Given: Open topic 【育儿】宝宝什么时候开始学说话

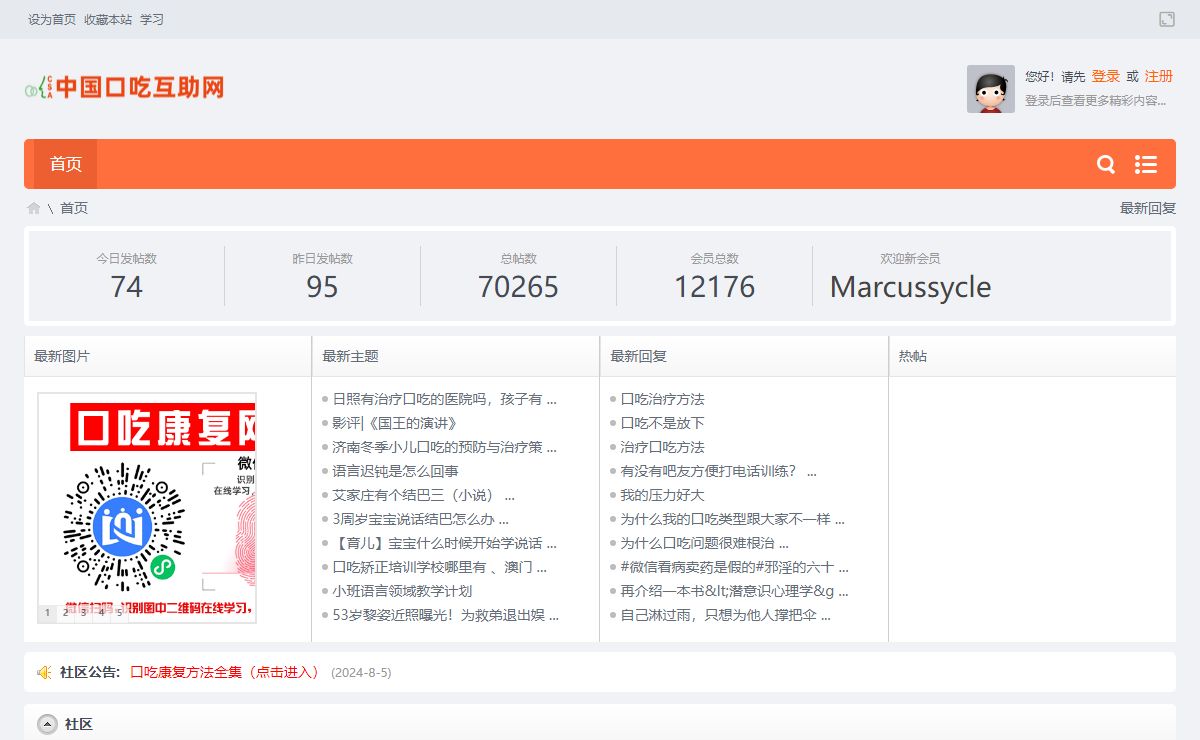Looking at the screenshot, I should (444, 543).
